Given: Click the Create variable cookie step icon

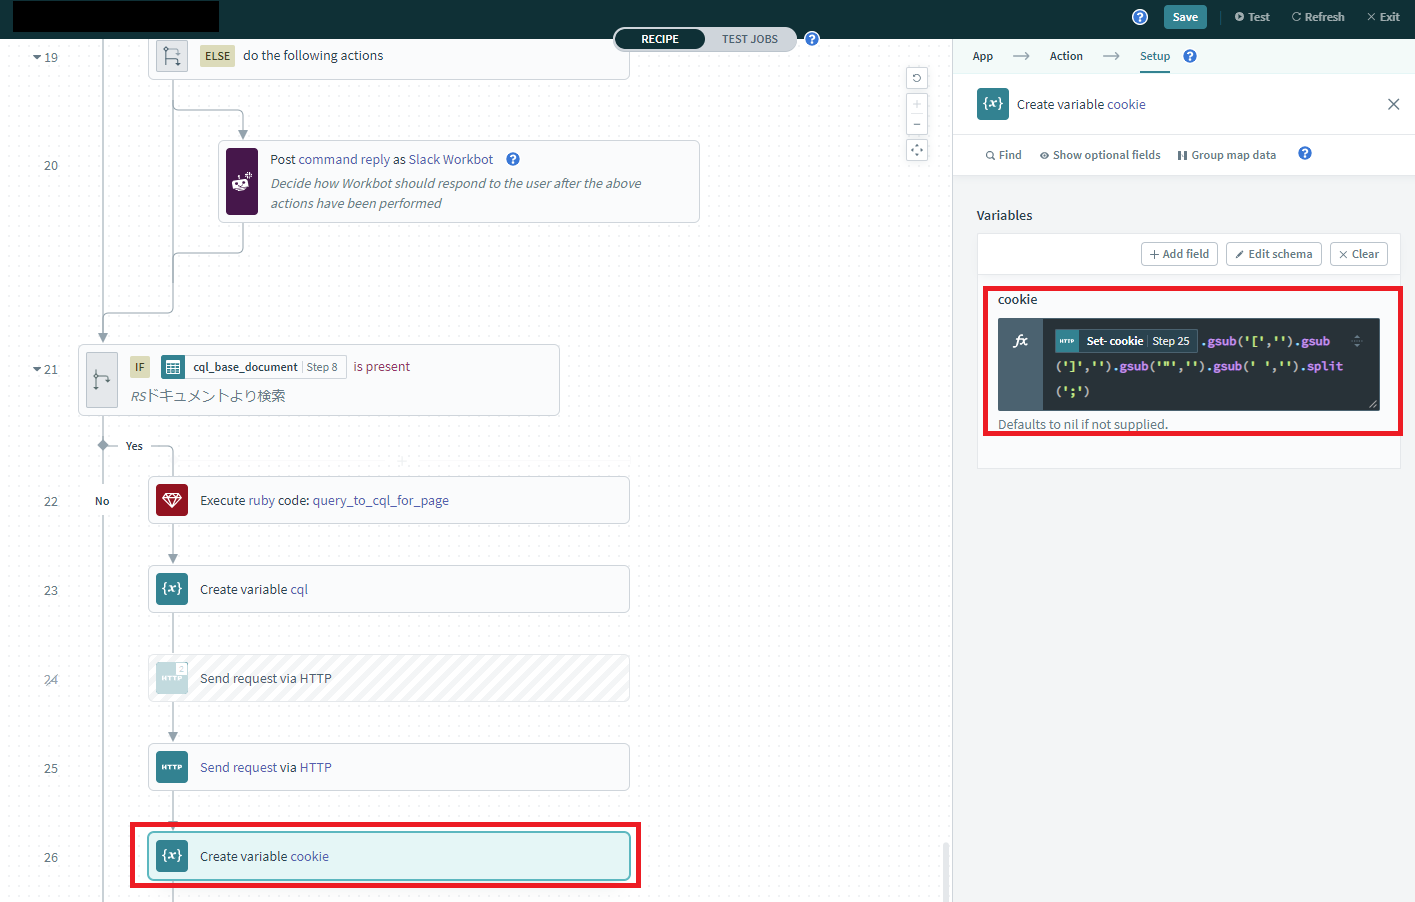Looking at the screenshot, I should pos(172,856).
